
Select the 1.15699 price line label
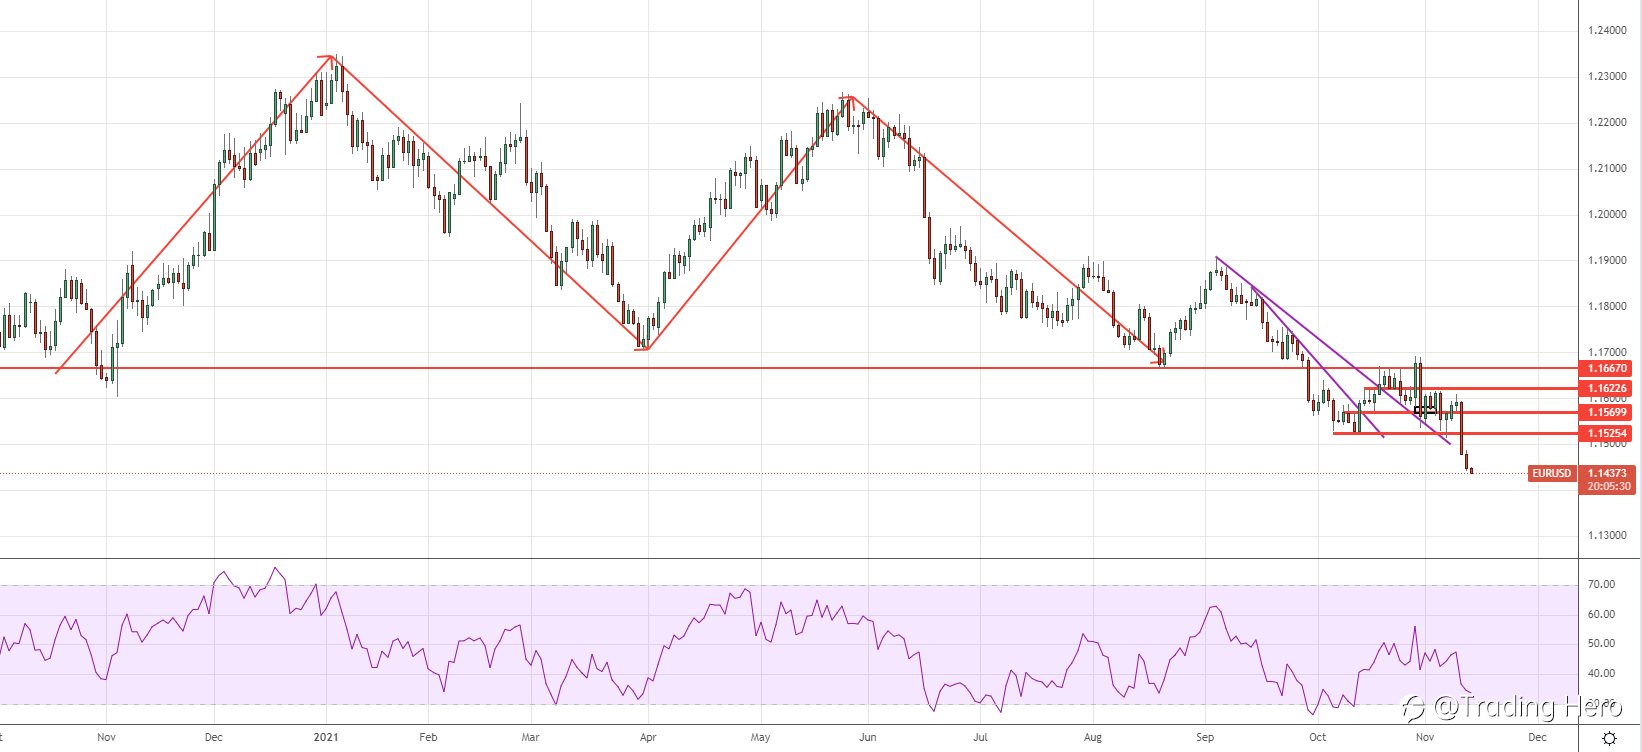[1607, 412]
